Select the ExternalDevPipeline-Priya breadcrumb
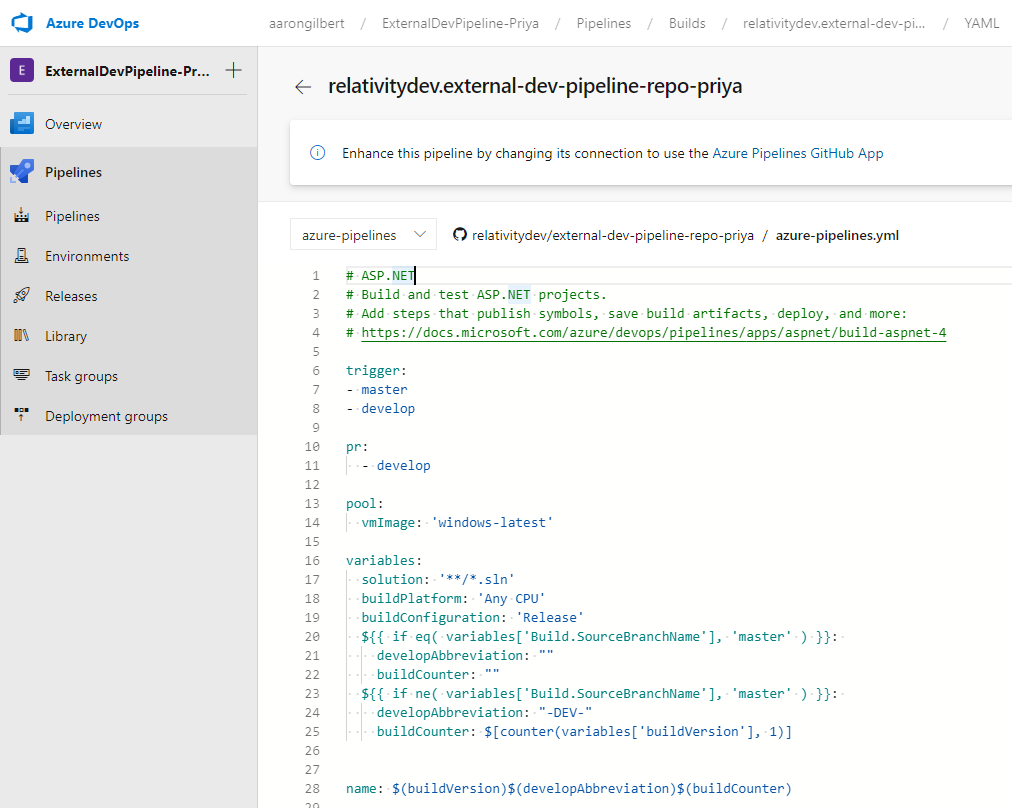Image resolution: width=1012 pixels, height=808 pixels. [460, 23]
